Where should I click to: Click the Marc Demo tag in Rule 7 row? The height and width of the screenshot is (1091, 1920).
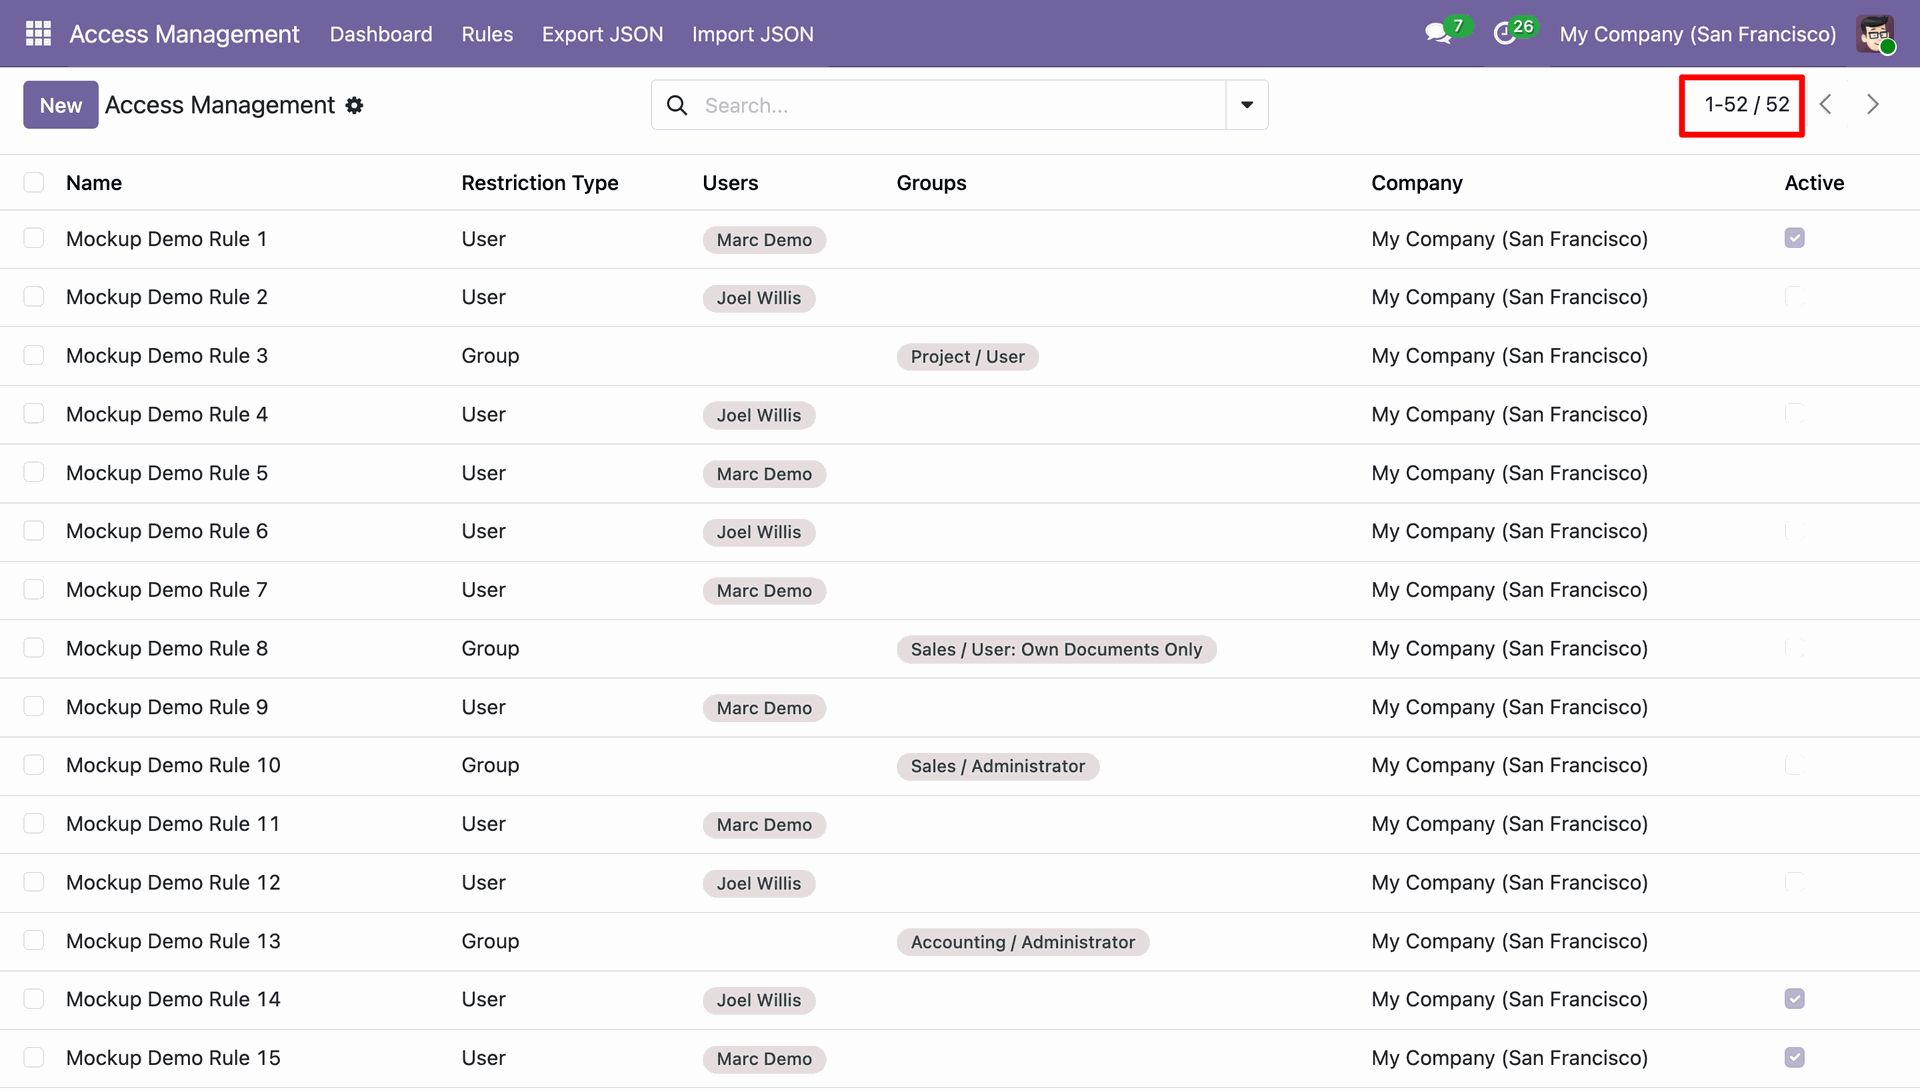(764, 591)
